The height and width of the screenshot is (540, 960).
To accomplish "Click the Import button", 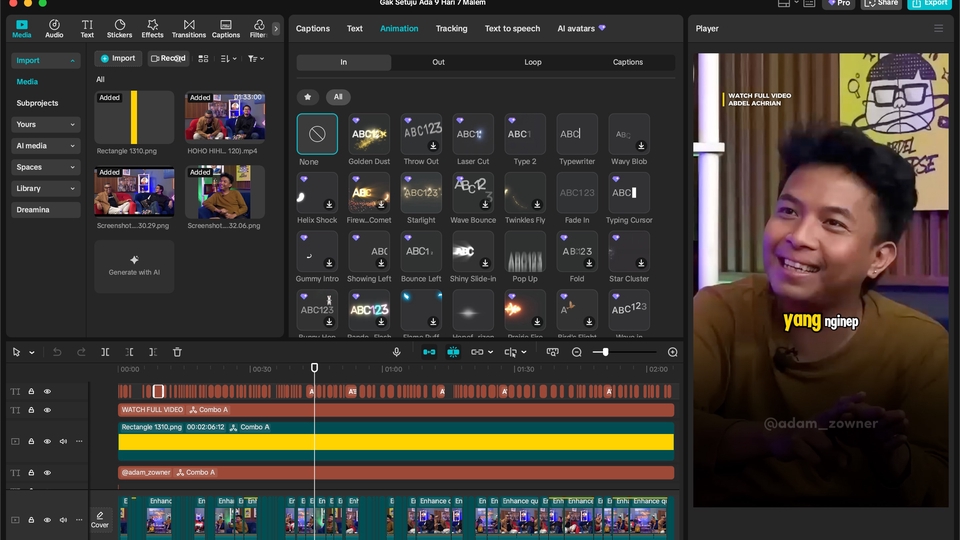I will tap(118, 58).
